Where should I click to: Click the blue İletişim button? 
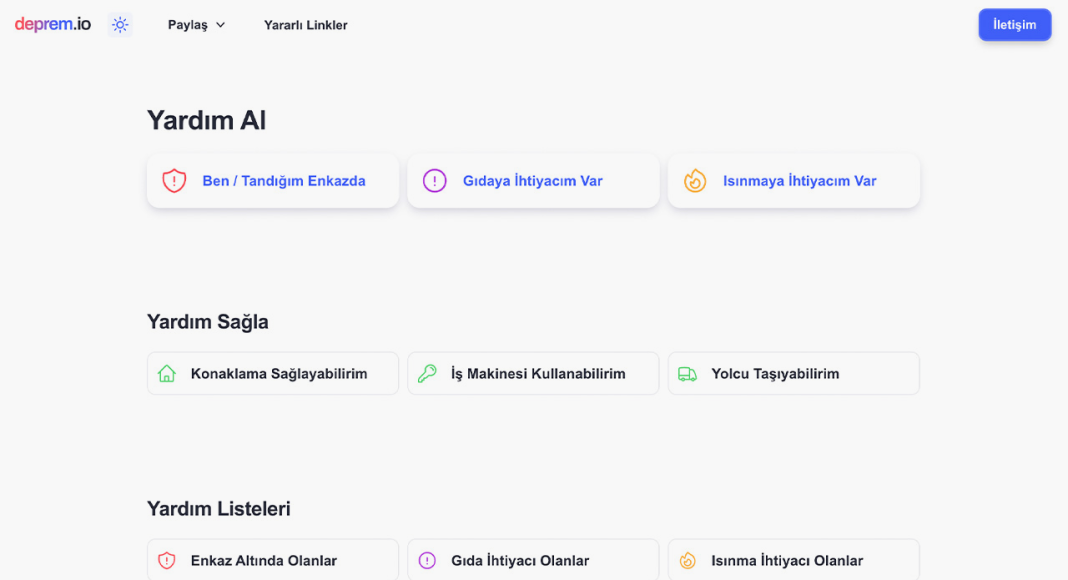[x=1014, y=25]
